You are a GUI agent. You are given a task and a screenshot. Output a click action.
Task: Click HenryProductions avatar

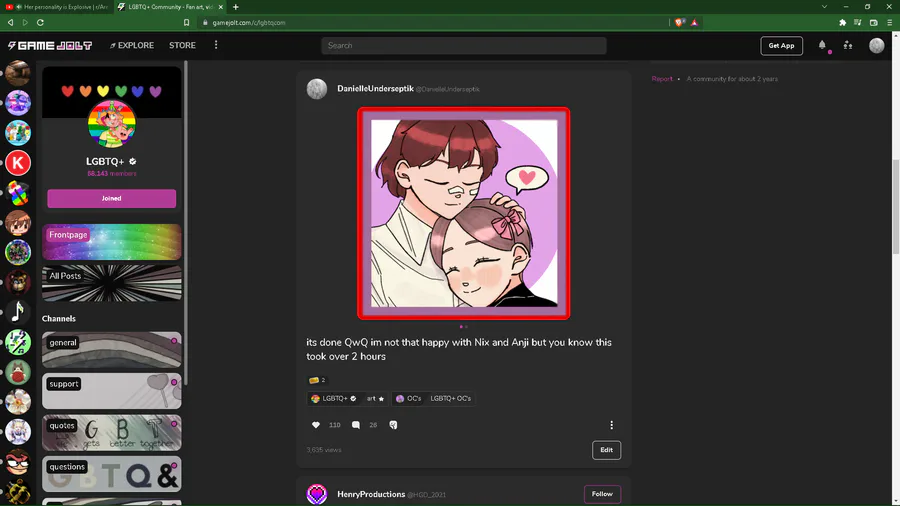pos(317,494)
